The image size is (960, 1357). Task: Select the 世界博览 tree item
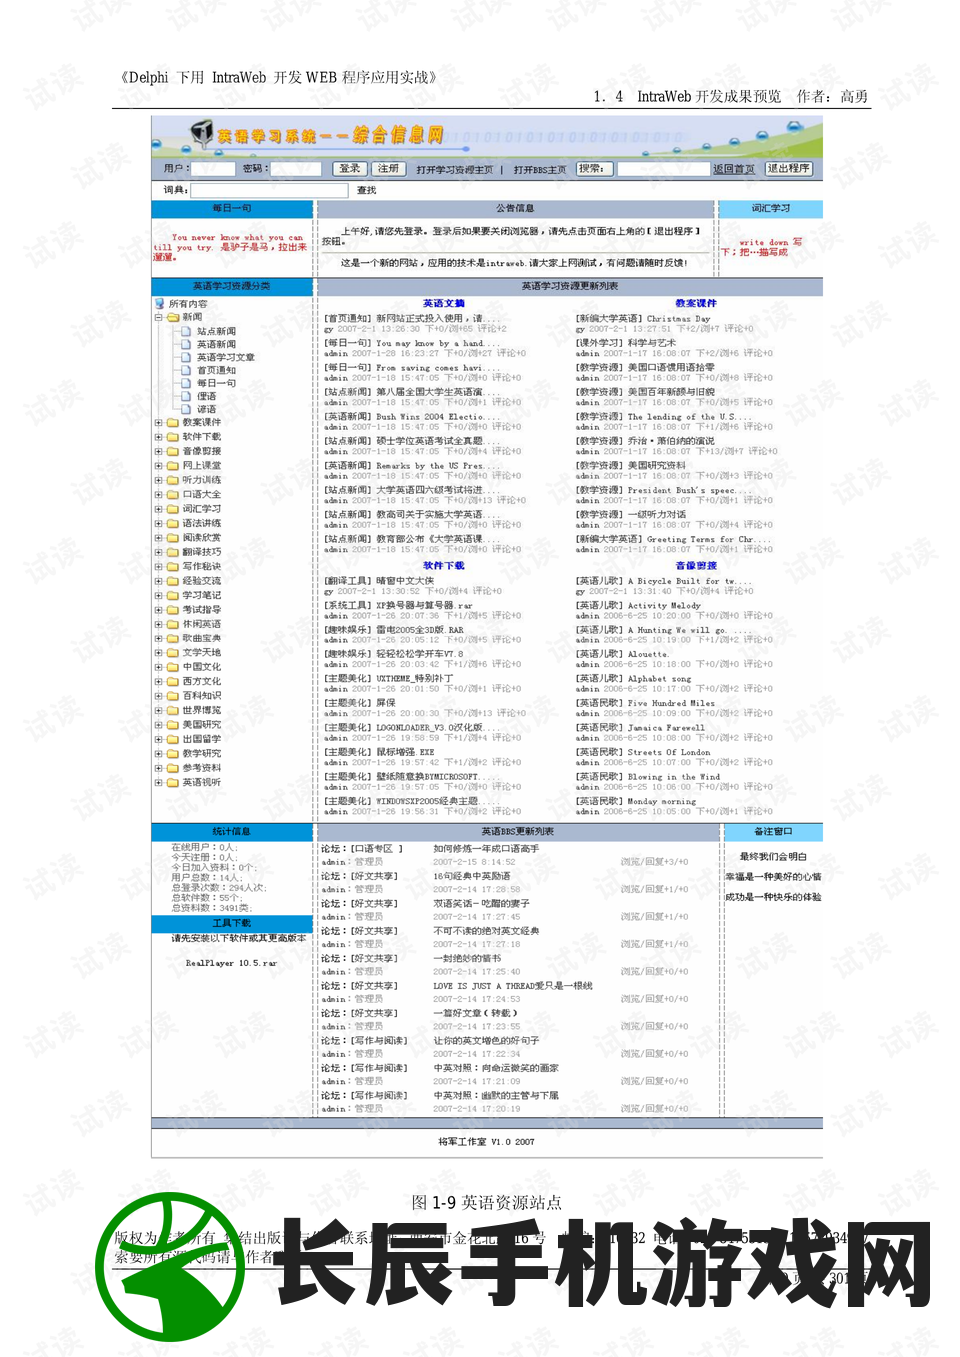tap(201, 711)
